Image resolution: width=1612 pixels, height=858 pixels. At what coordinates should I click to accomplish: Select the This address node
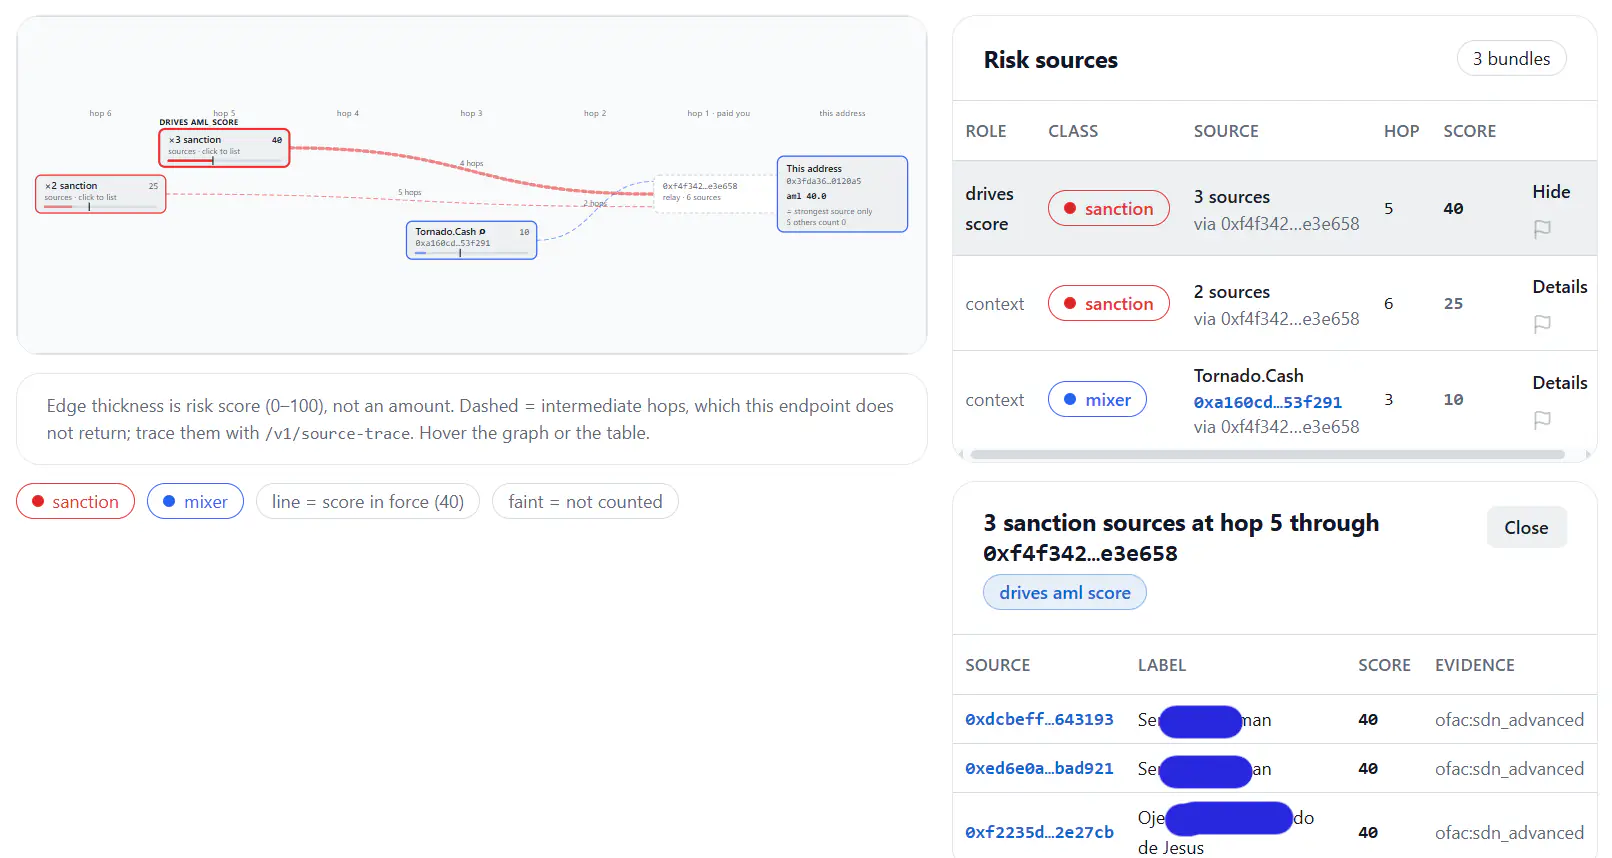point(842,194)
